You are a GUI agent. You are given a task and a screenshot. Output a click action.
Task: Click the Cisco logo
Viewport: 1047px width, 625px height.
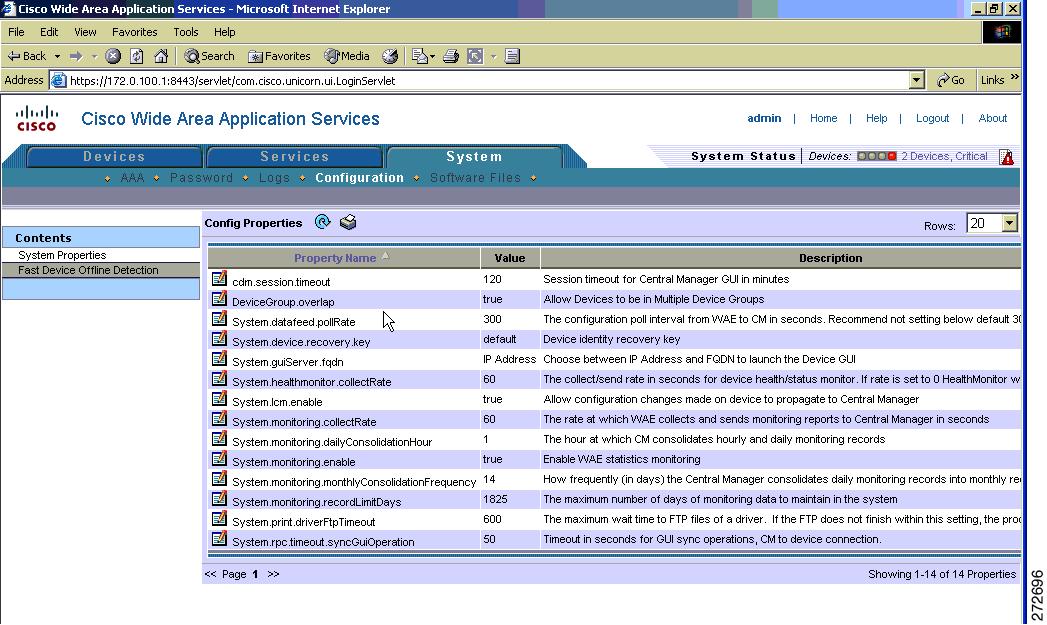coord(37,118)
